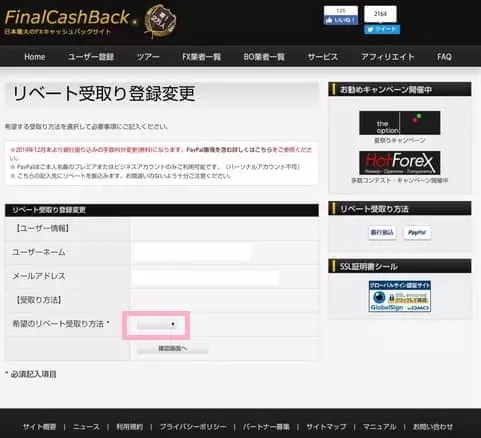This screenshot has width=481, height=438.
Task: Open the アフィリエイト menu item
Action: click(x=388, y=57)
